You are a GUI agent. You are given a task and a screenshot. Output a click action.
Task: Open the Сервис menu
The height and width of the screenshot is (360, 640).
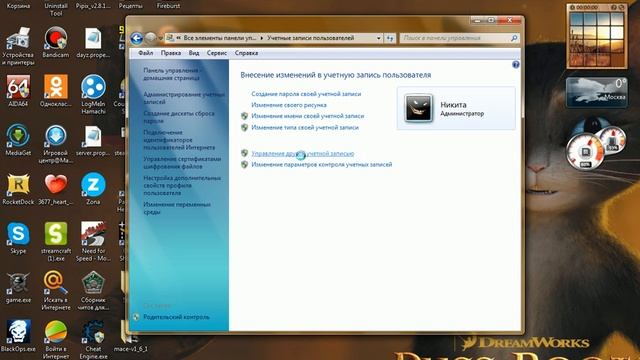(217, 53)
